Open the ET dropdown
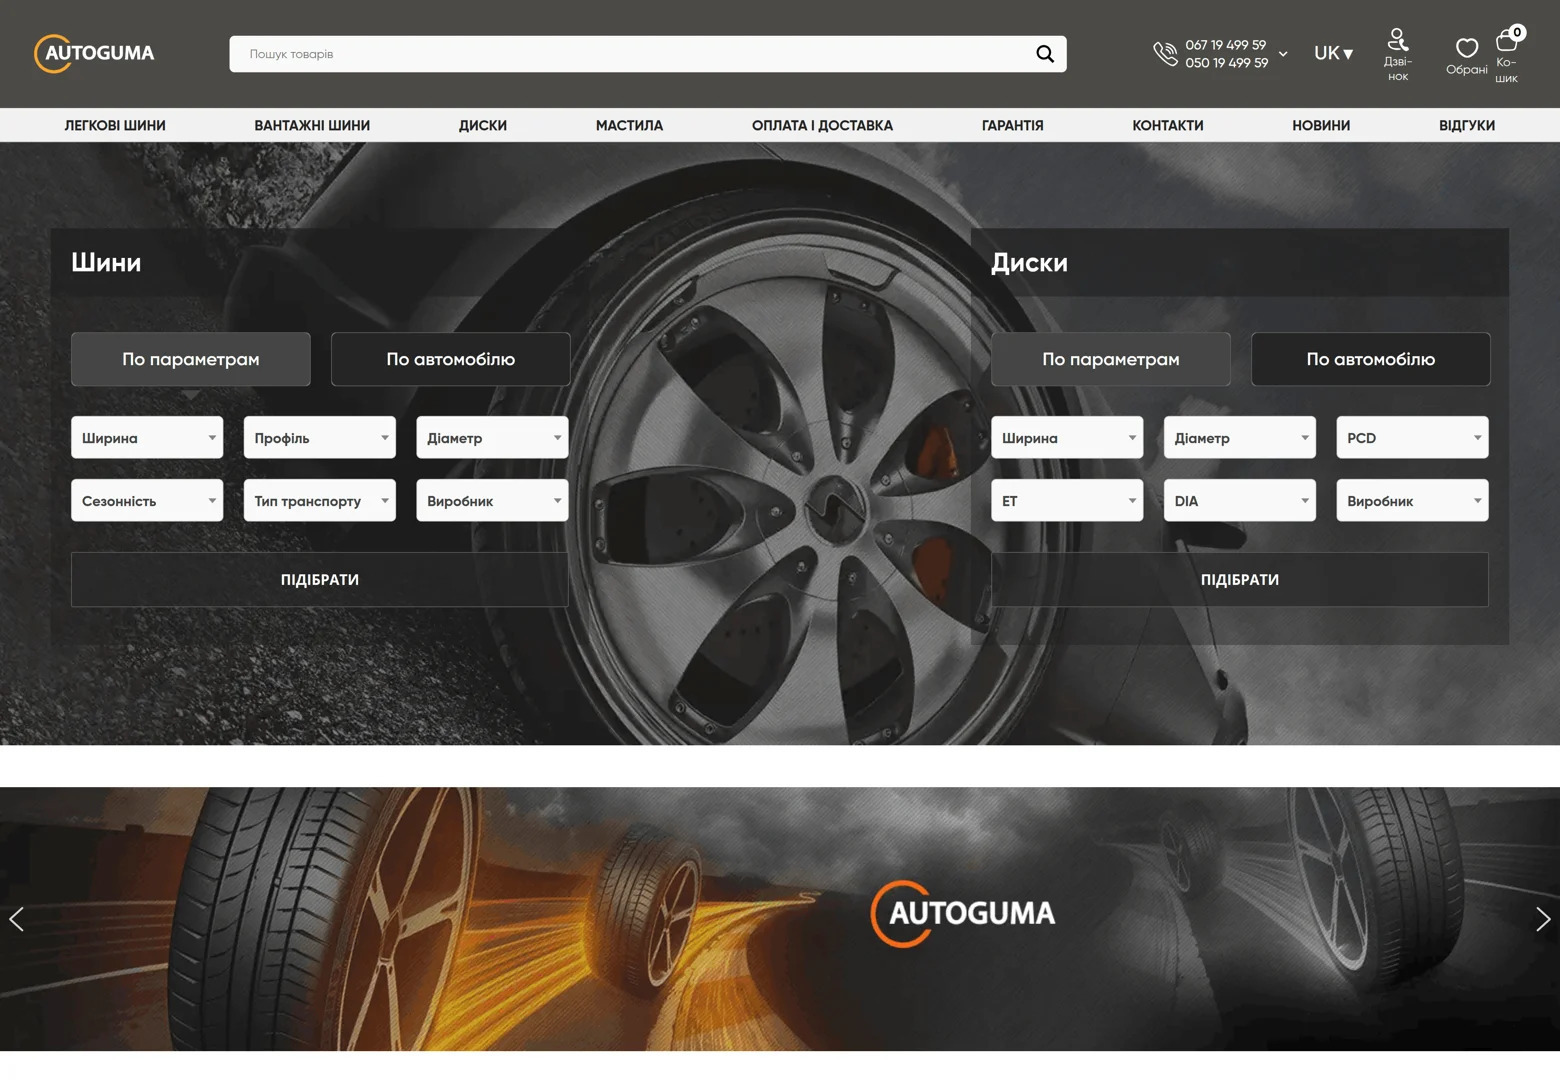The height and width of the screenshot is (1080, 1560). (1067, 501)
